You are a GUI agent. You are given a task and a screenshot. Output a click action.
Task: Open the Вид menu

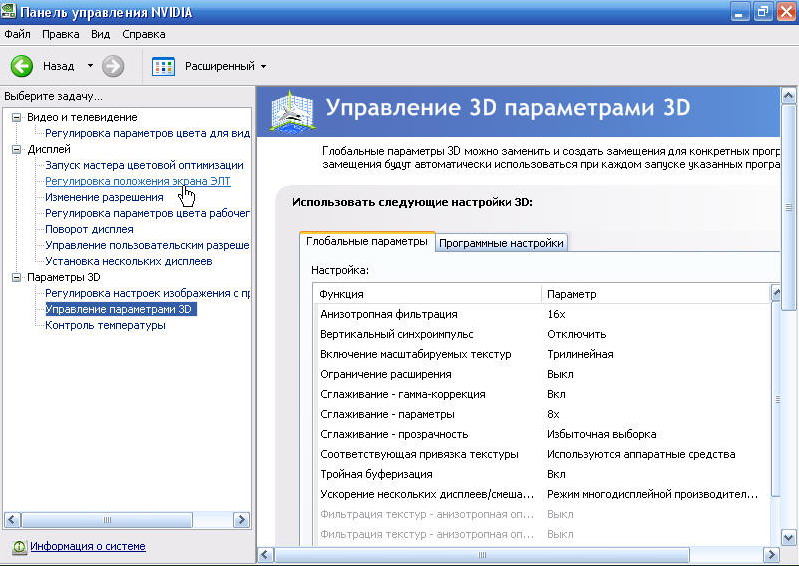tap(100, 34)
